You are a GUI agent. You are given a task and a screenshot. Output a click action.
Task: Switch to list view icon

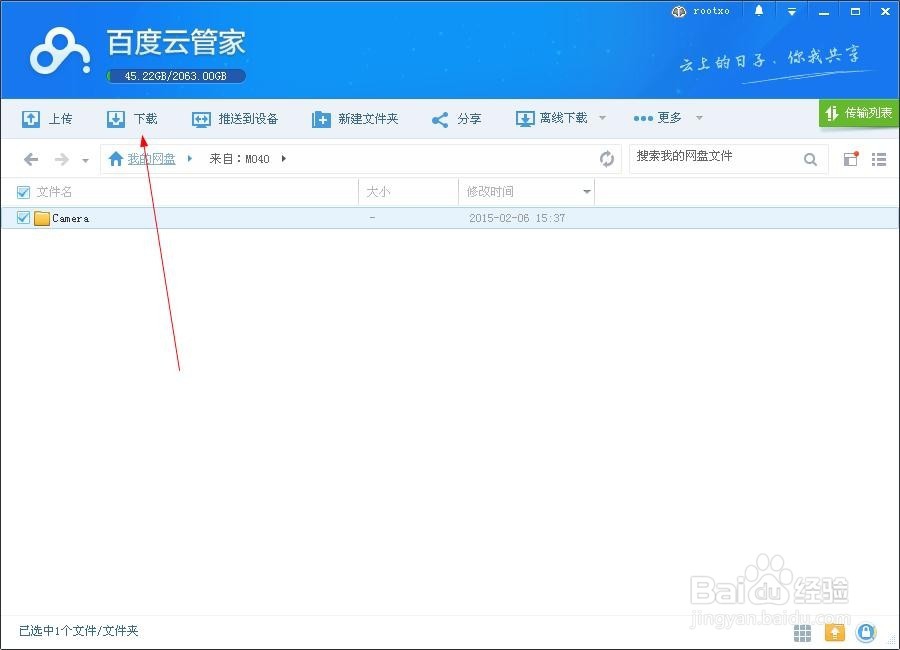[x=879, y=159]
